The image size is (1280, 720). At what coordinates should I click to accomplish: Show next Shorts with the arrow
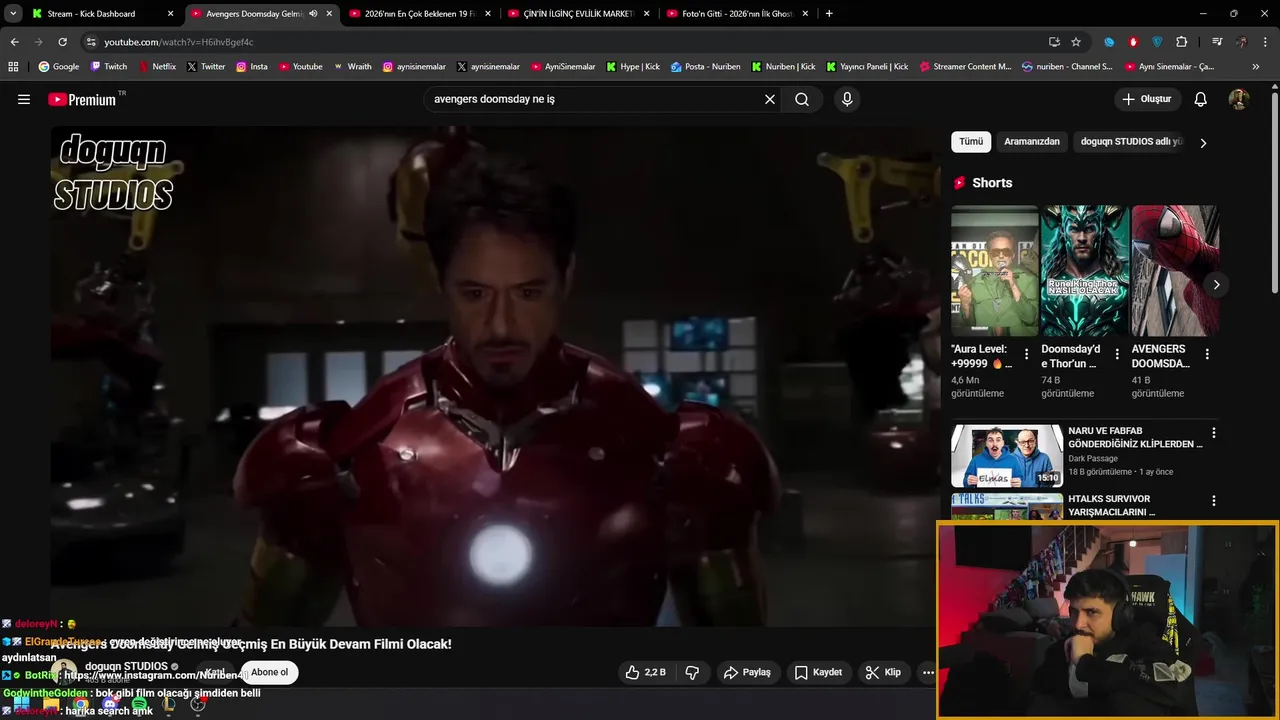1216,285
